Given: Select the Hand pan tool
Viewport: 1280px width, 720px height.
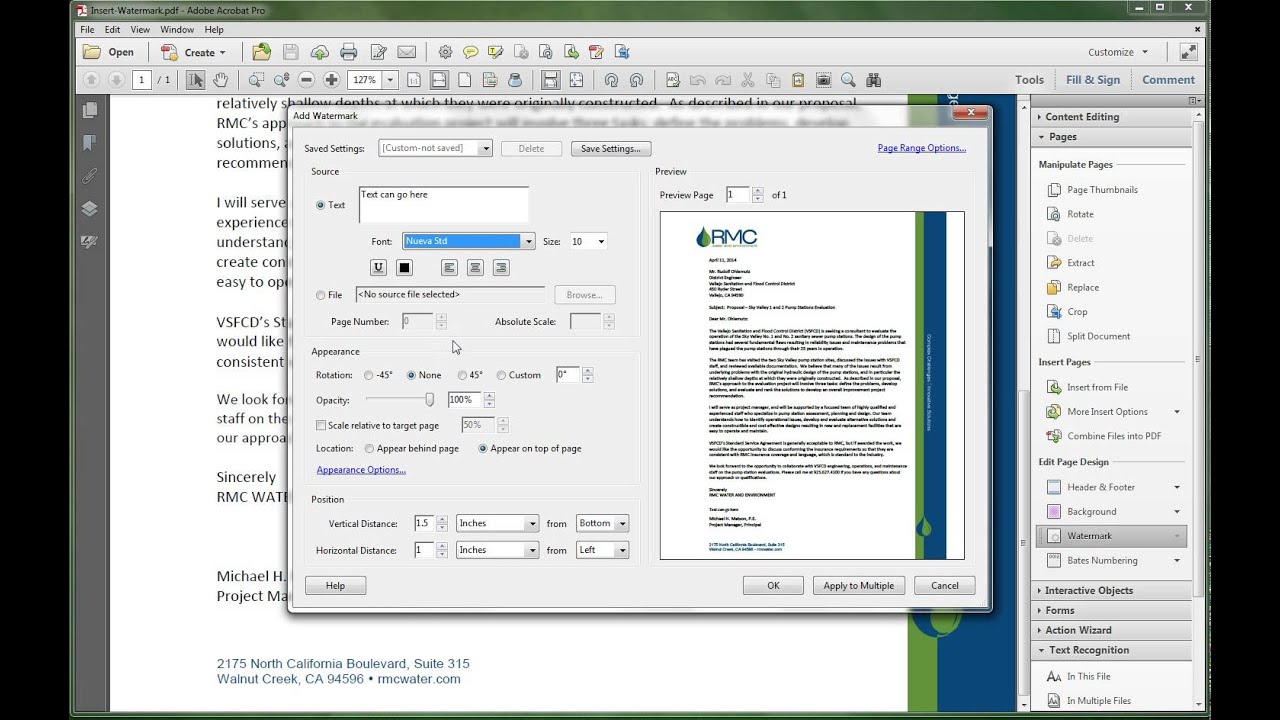Looking at the screenshot, I should point(220,80).
